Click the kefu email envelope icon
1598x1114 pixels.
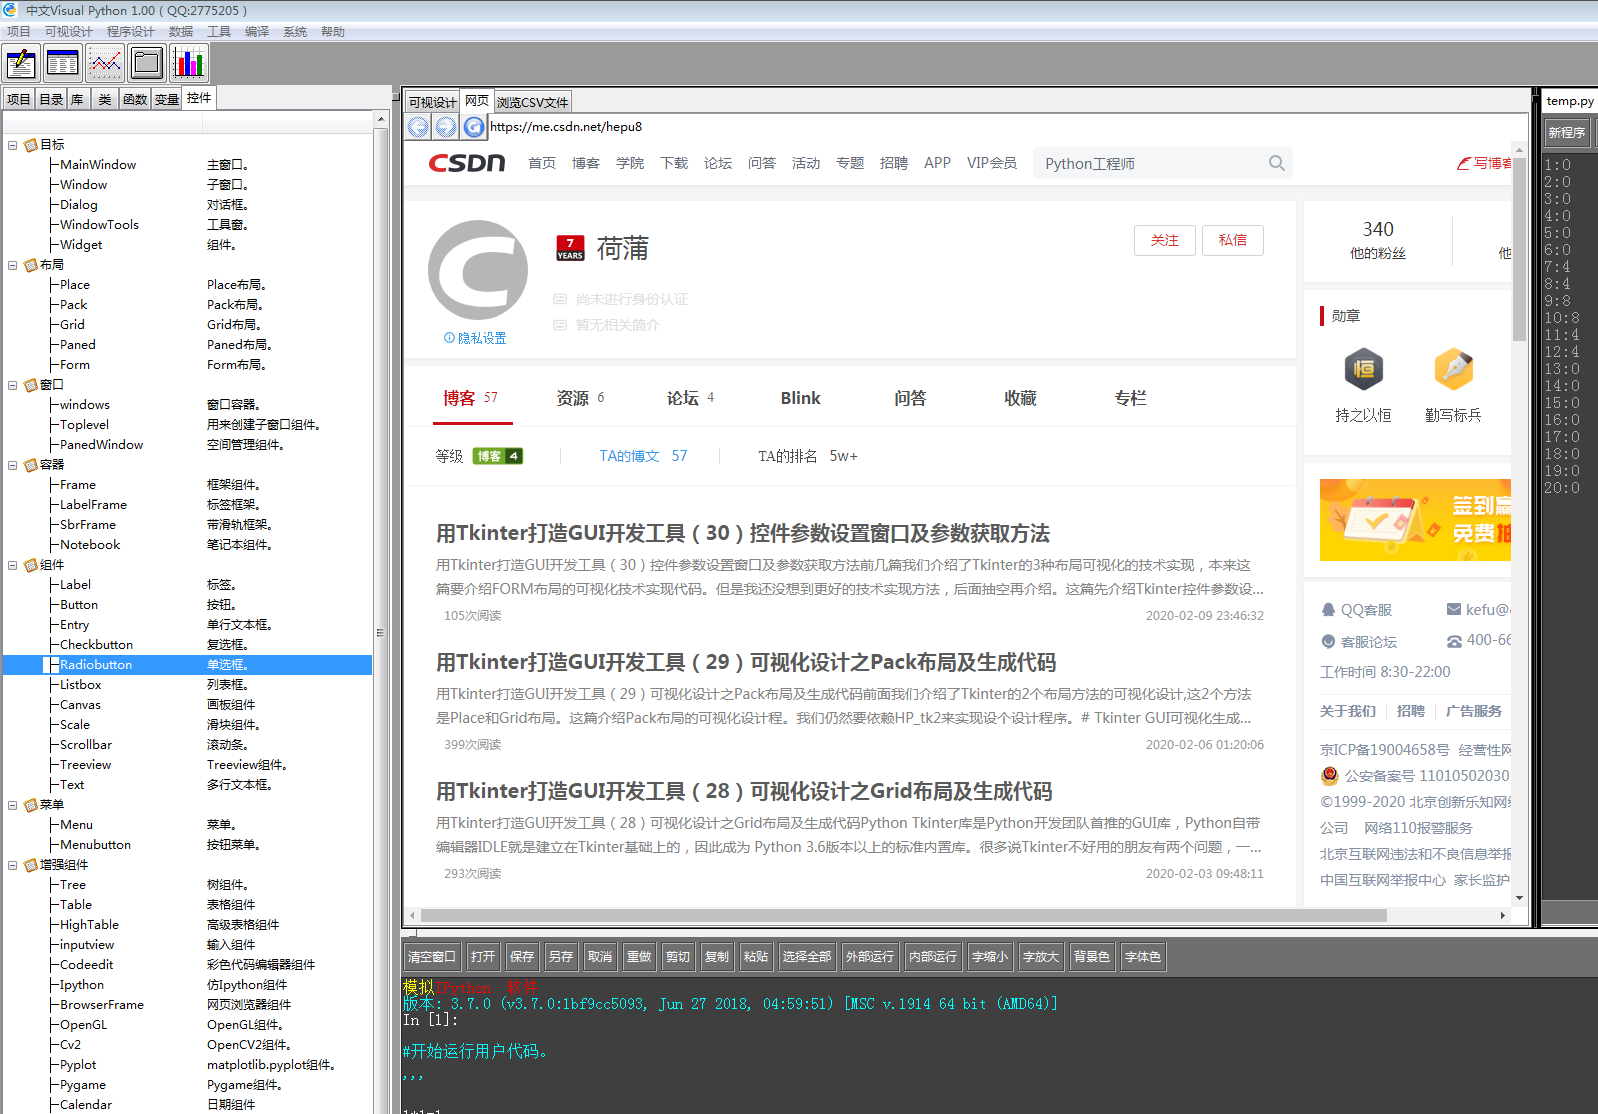pyautogui.click(x=1454, y=609)
